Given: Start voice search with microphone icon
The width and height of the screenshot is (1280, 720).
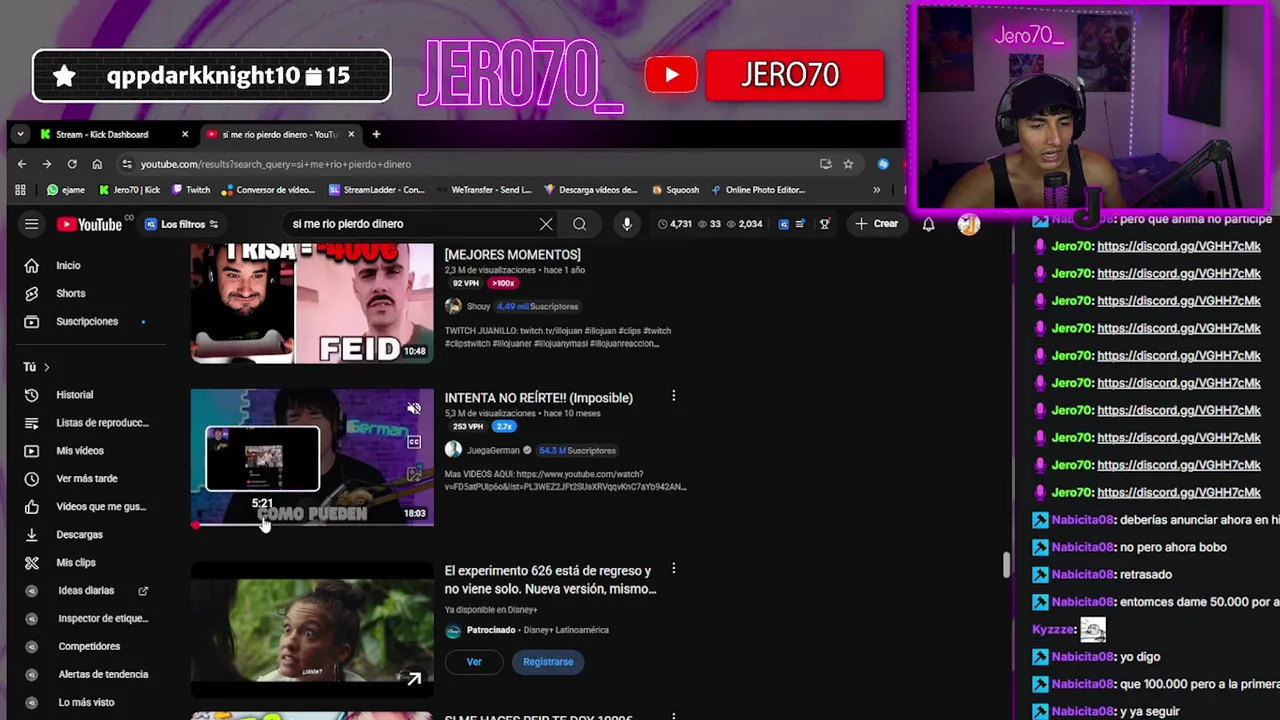Looking at the screenshot, I should [627, 224].
